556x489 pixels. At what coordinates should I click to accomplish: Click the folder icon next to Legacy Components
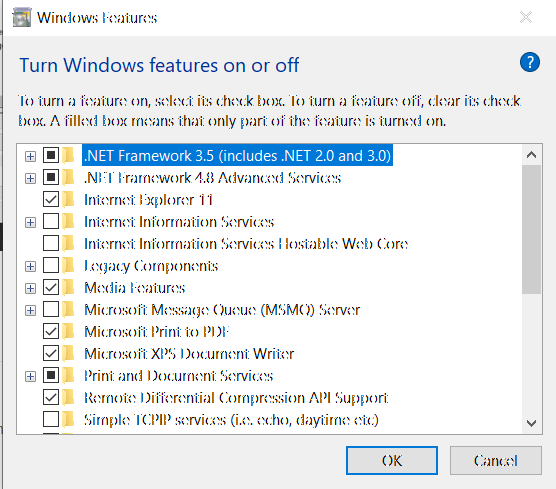point(68,265)
